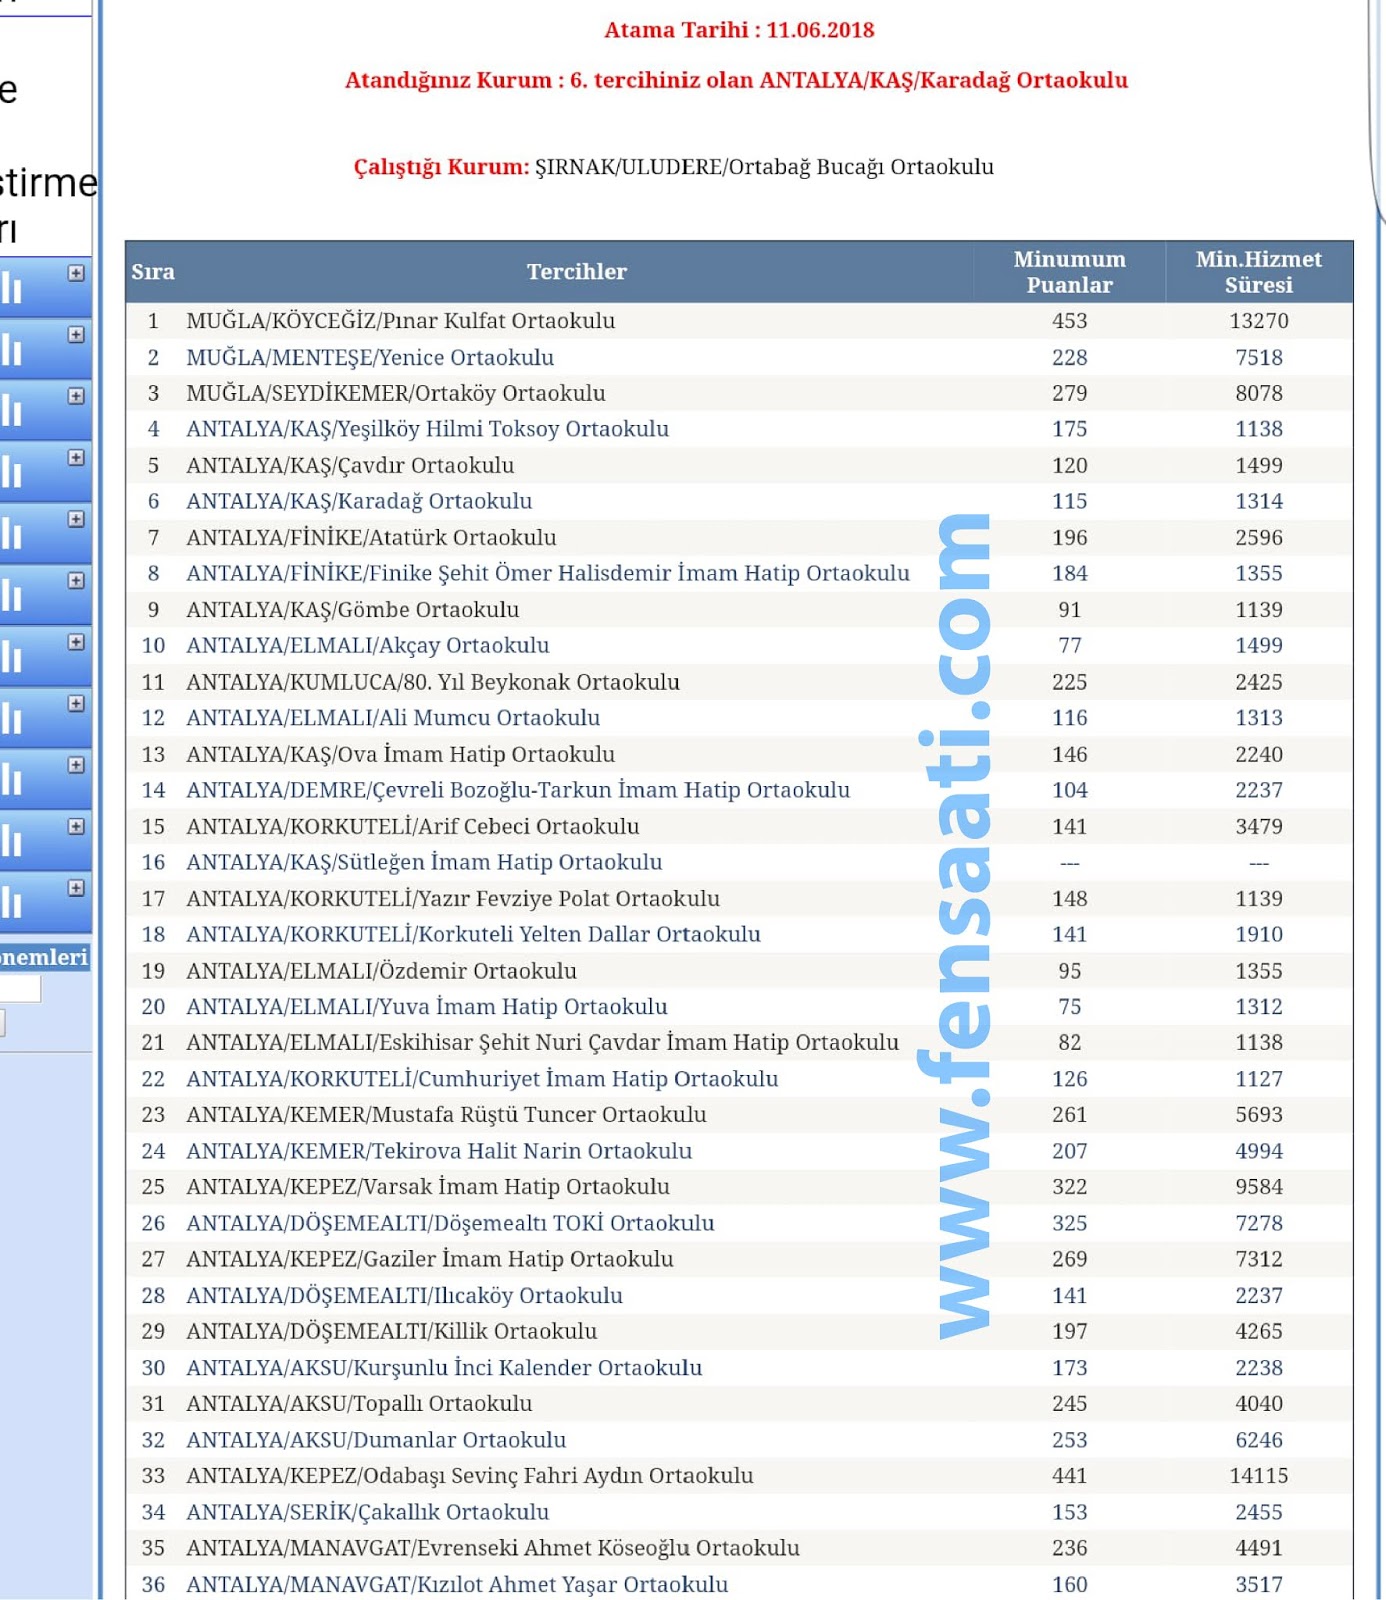Click minimum score 453 cell
The height and width of the screenshot is (1600, 1386).
pos(1069,321)
